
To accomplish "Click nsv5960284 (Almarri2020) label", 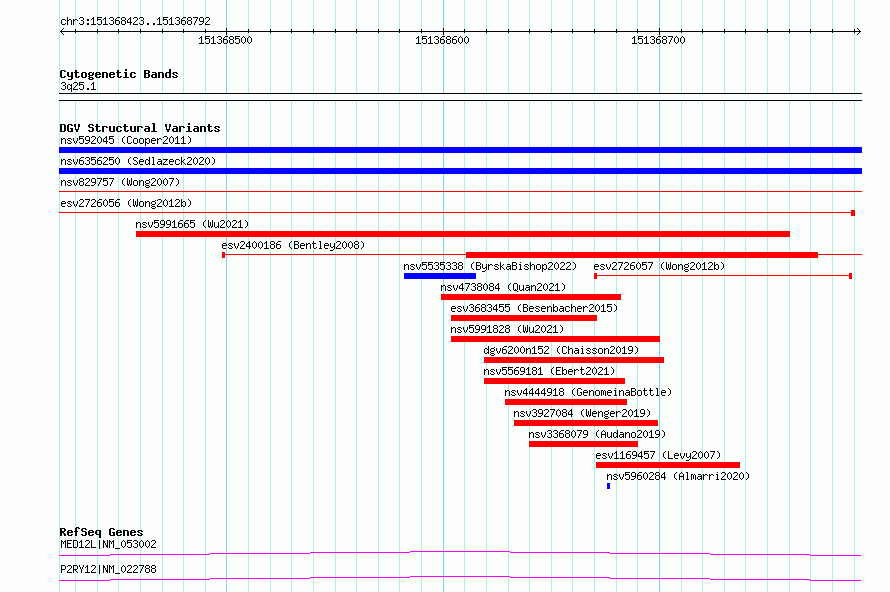I will point(678,476).
